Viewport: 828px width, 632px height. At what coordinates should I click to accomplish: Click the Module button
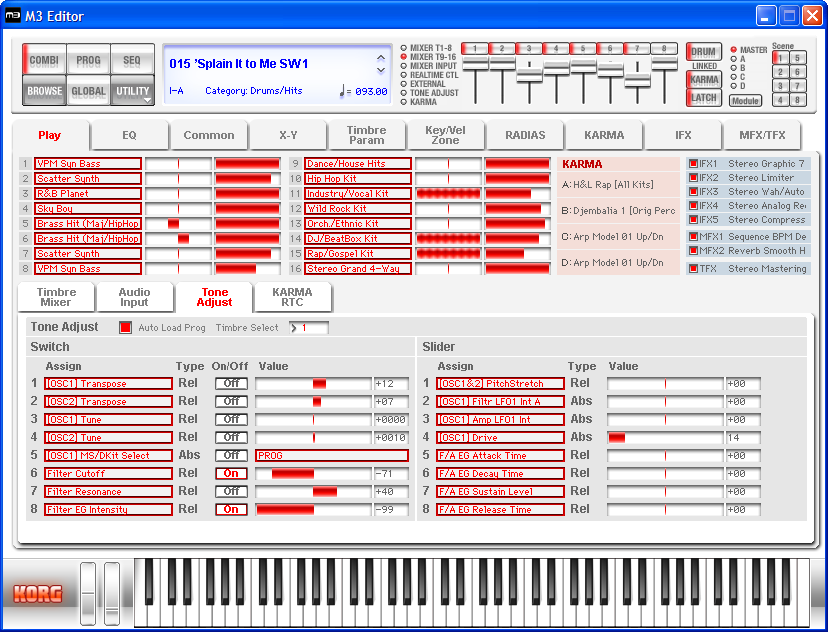745,100
